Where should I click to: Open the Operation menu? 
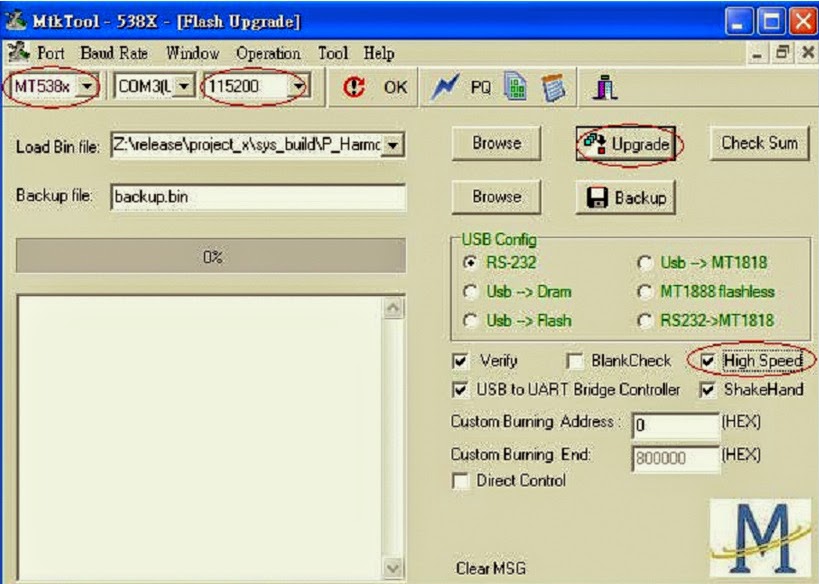pos(268,53)
